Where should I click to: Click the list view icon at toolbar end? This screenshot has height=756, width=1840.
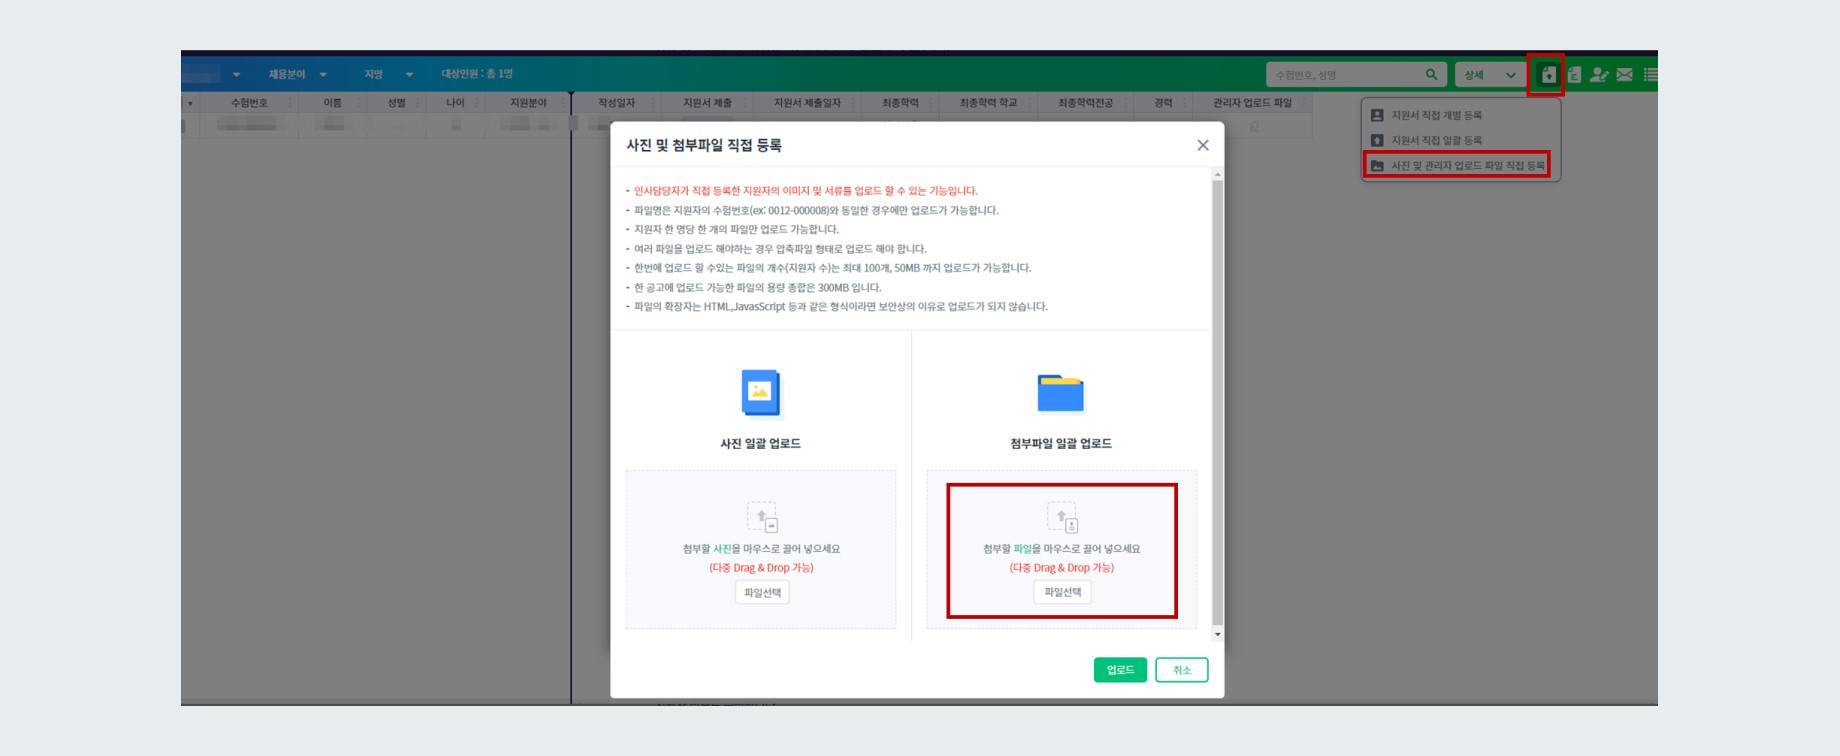pos(1650,75)
